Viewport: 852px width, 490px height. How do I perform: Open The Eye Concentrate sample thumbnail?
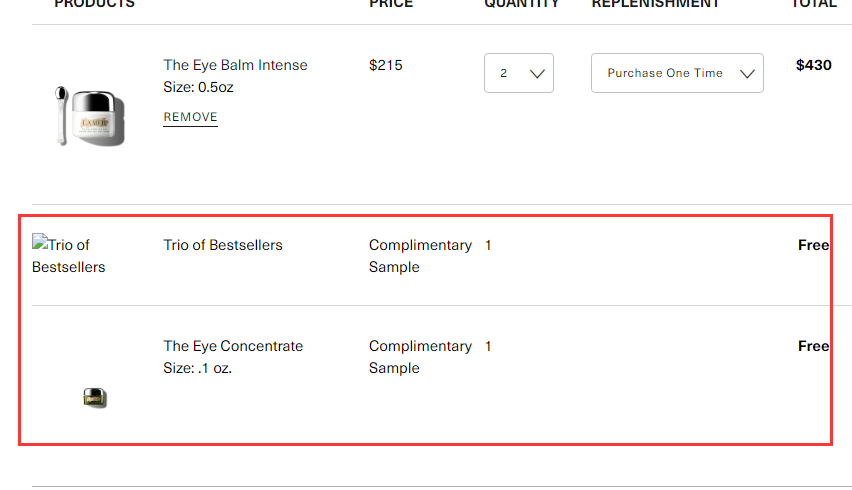click(95, 398)
